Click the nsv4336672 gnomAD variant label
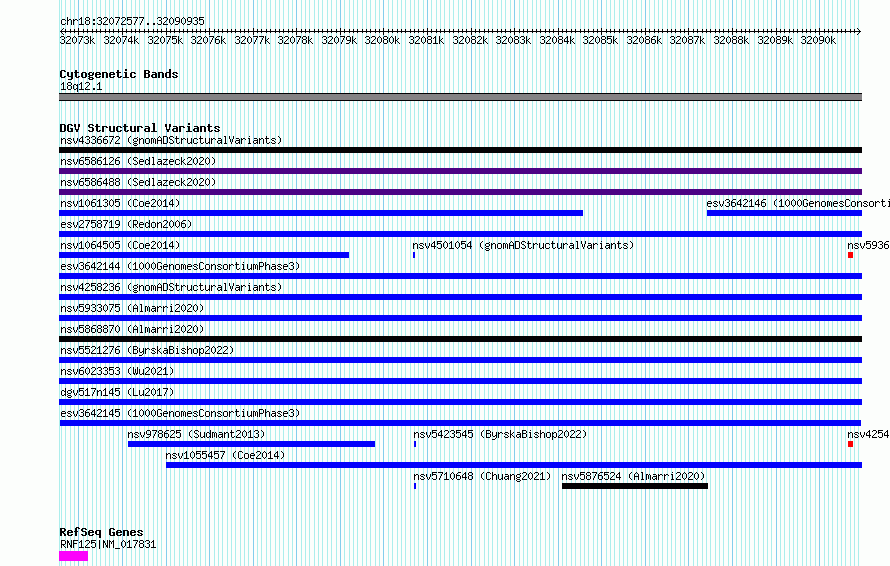Viewport: 890px width, 566px height. tap(171, 140)
